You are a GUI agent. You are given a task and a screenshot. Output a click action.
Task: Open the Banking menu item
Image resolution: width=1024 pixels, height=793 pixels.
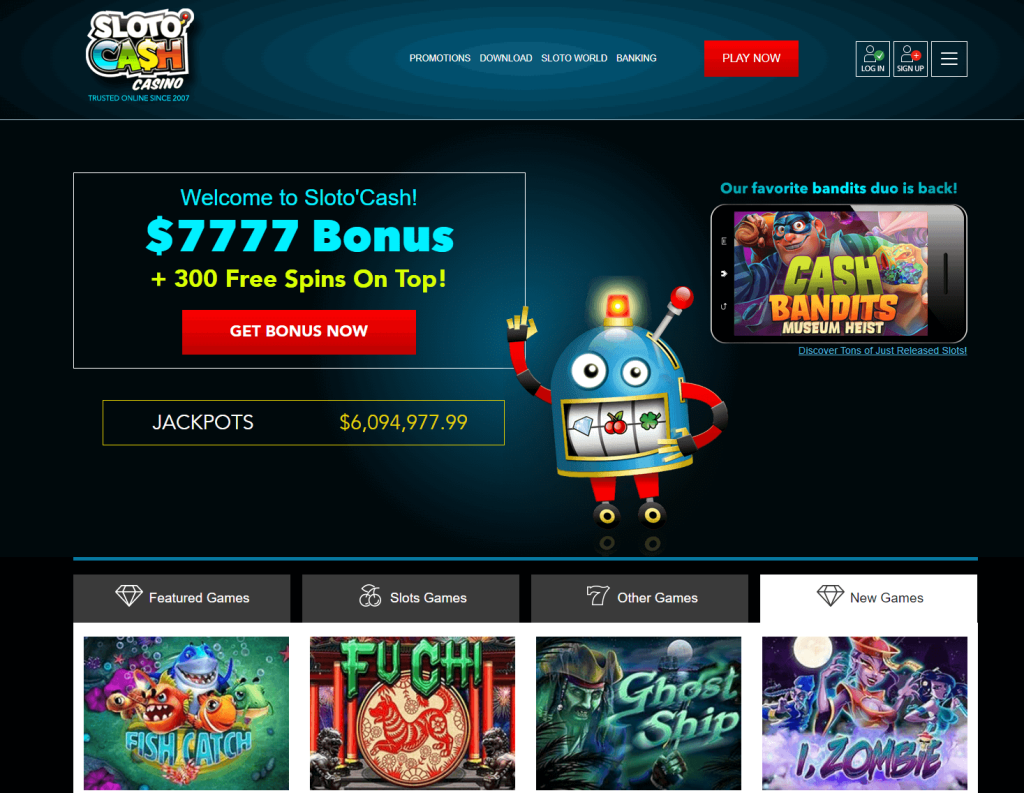[x=636, y=58]
